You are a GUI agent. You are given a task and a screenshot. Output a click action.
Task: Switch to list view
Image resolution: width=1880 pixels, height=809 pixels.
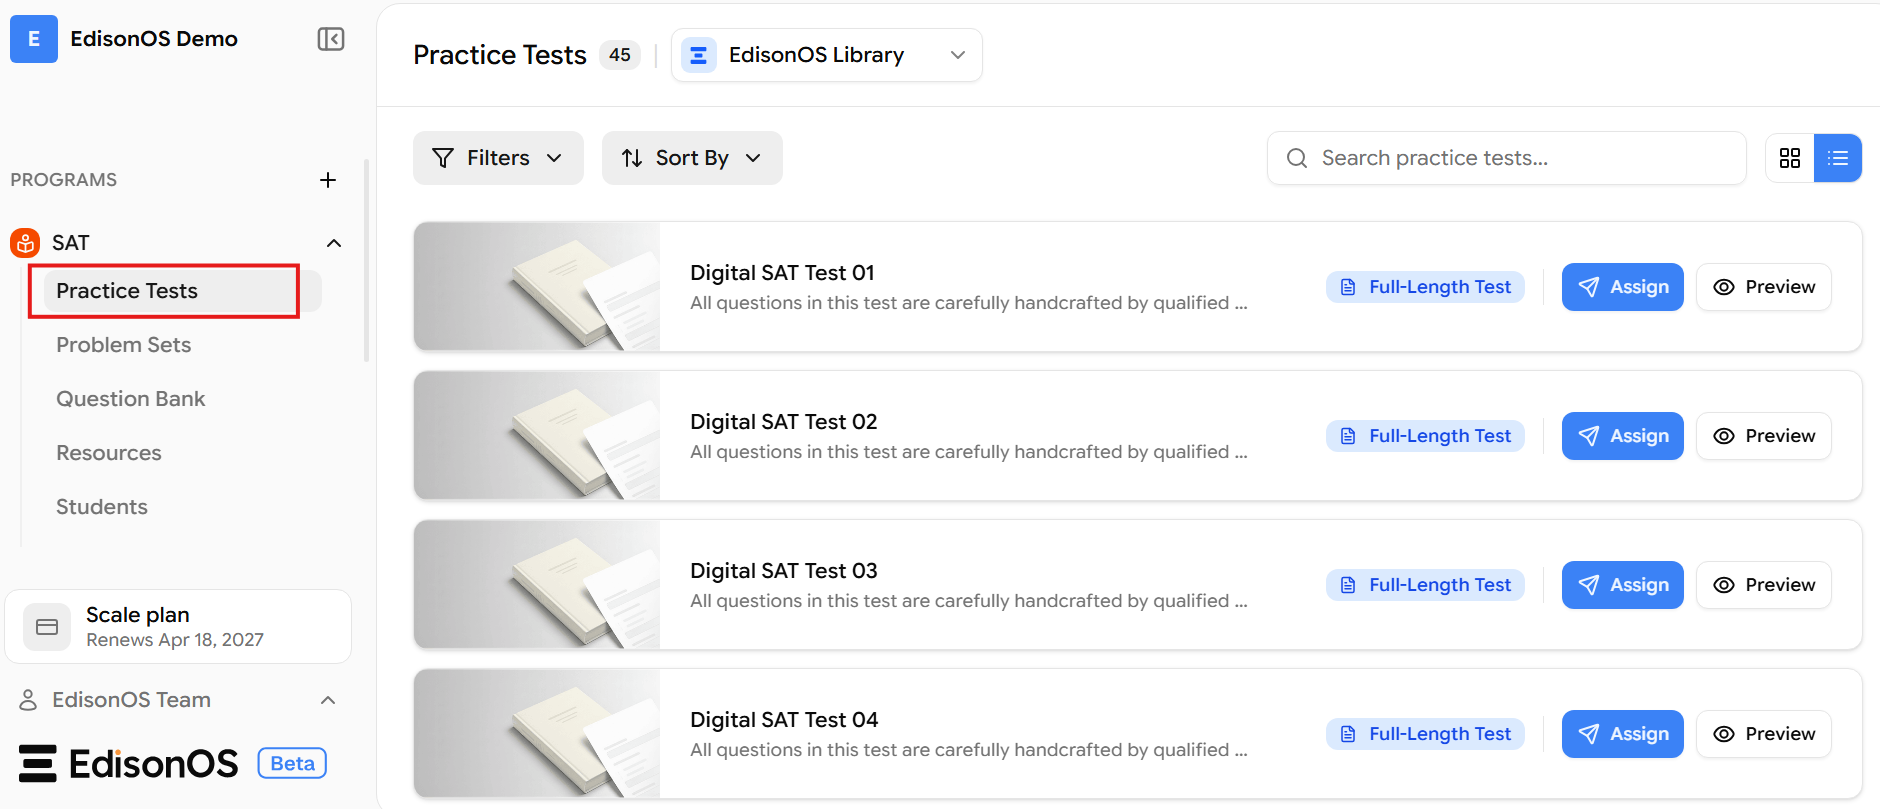pyautogui.click(x=1838, y=158)
